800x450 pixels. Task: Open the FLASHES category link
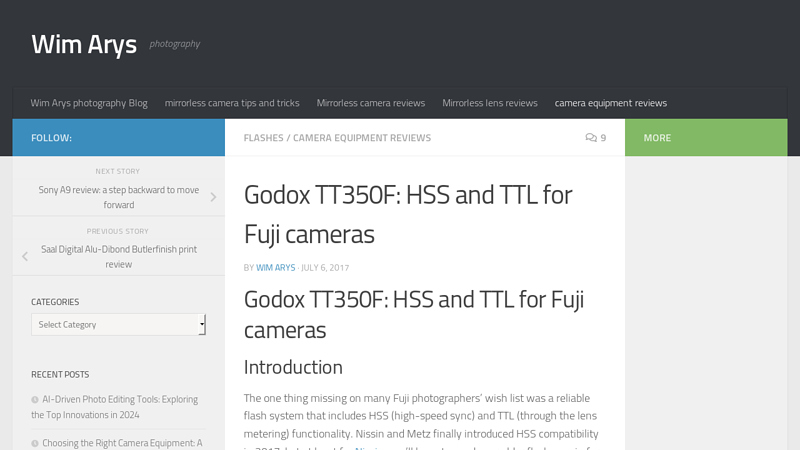click(x=263, y=138)
